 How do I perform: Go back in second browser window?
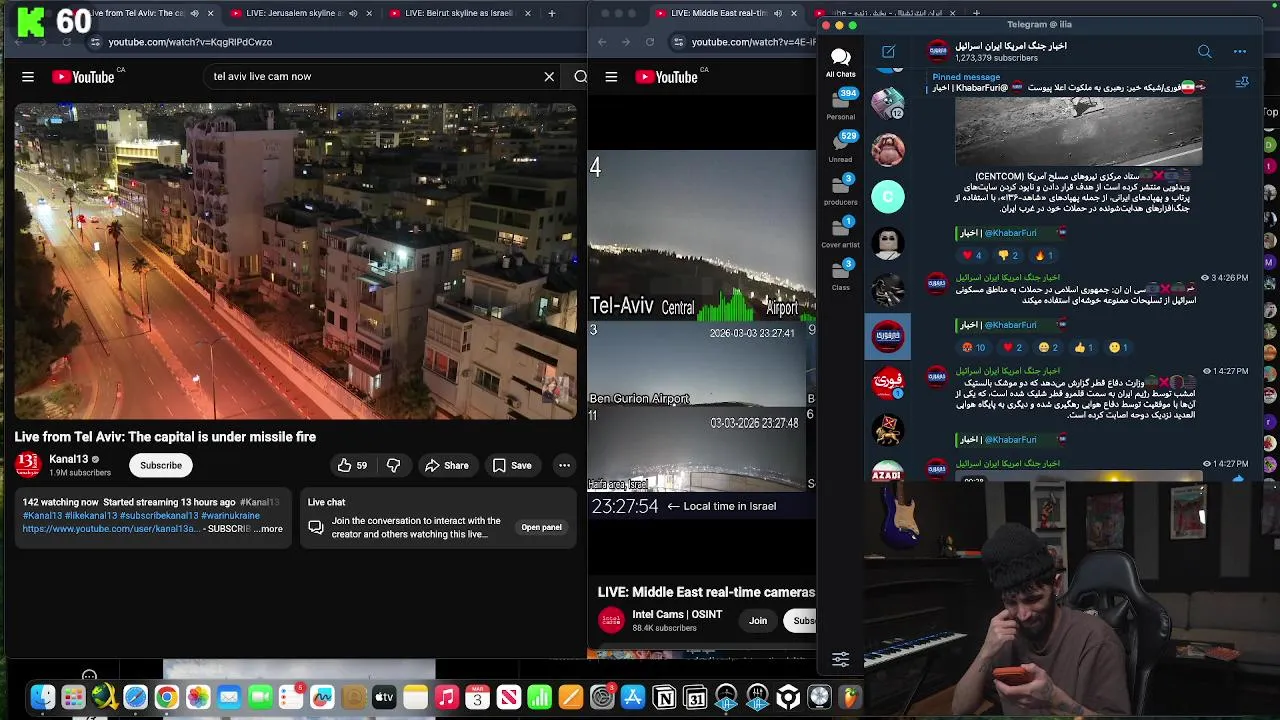point(602,42)
